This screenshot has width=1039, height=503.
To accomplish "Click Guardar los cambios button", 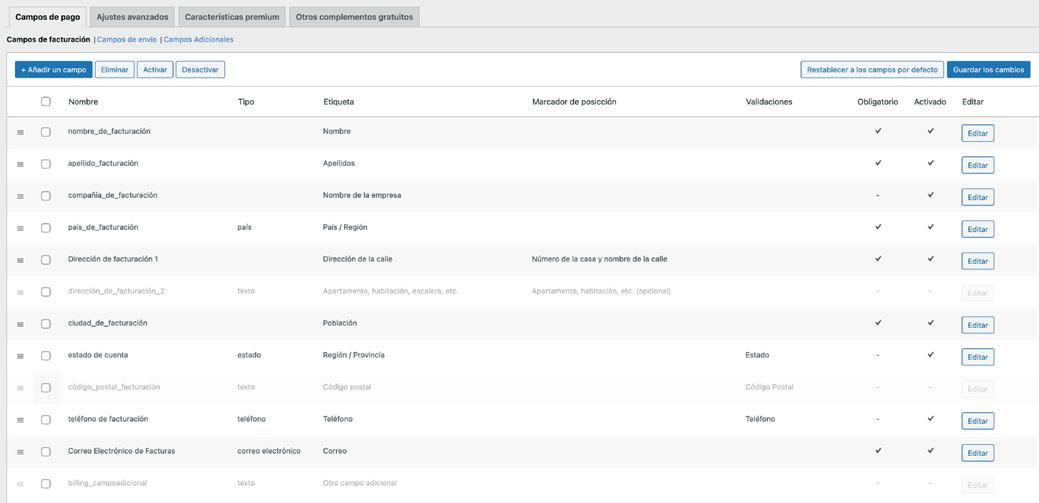I will [989, 70].
